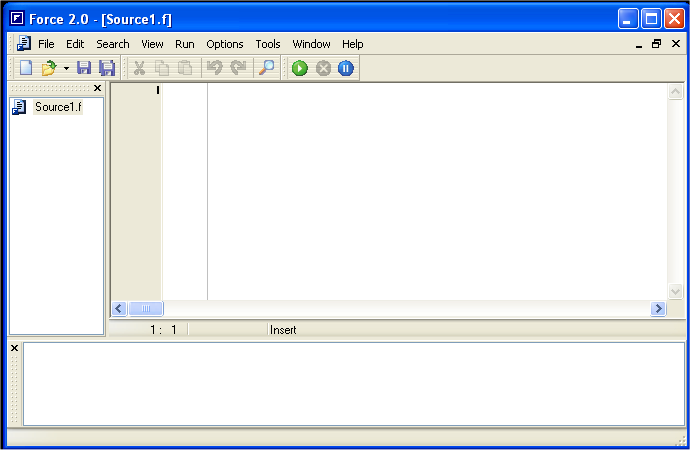Open the Help menu

[x=352, y=44]
